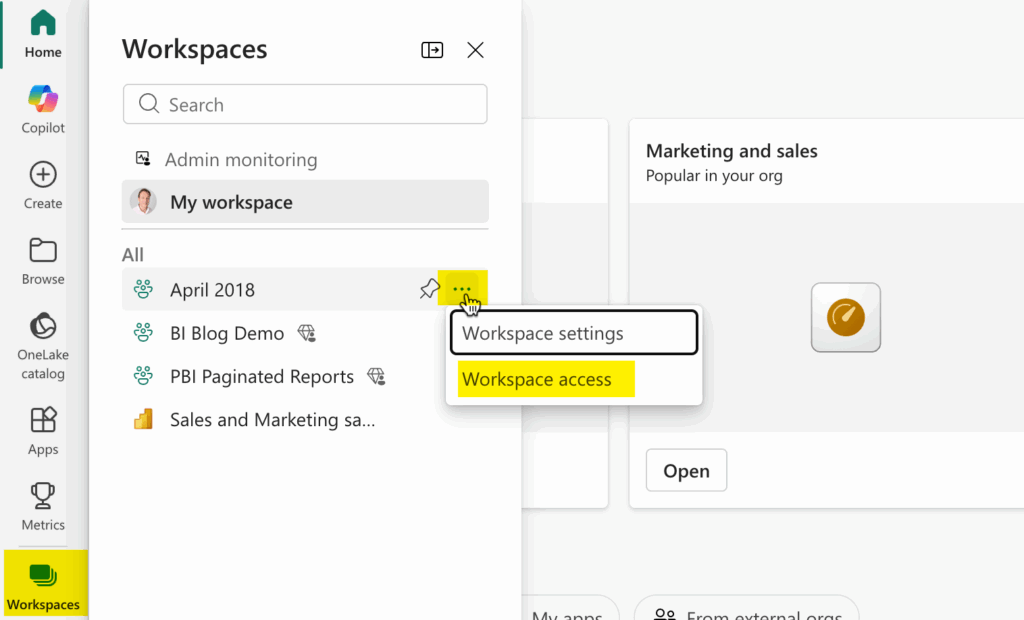Close the Workspaces pane
Image resolution: width=1024 pixels, height=620 pixels.
point(476,50)
